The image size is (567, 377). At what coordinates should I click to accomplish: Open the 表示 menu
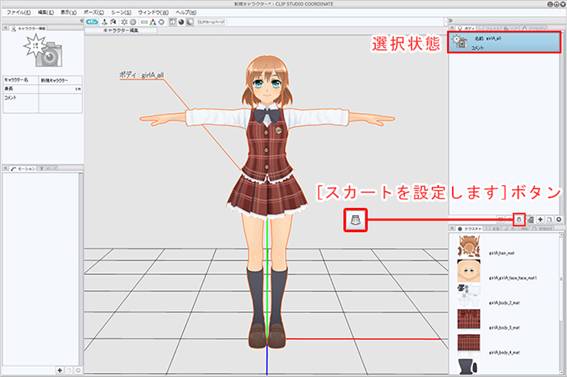click(x=68, y=12)
